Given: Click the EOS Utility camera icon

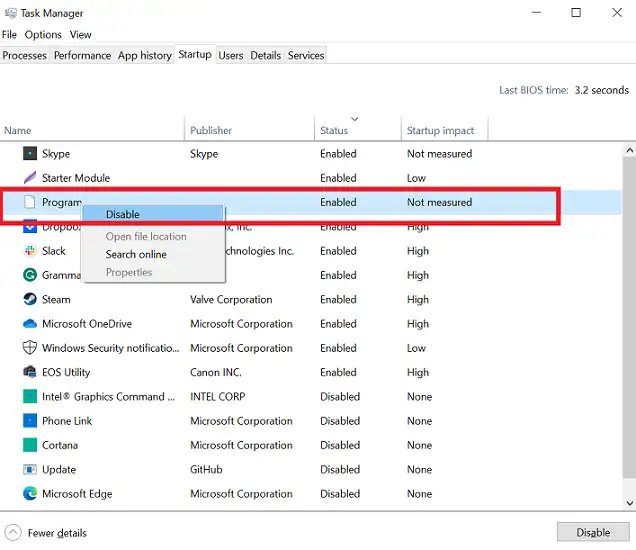Looking at the screenshot, I should click(x=30, y=372).
